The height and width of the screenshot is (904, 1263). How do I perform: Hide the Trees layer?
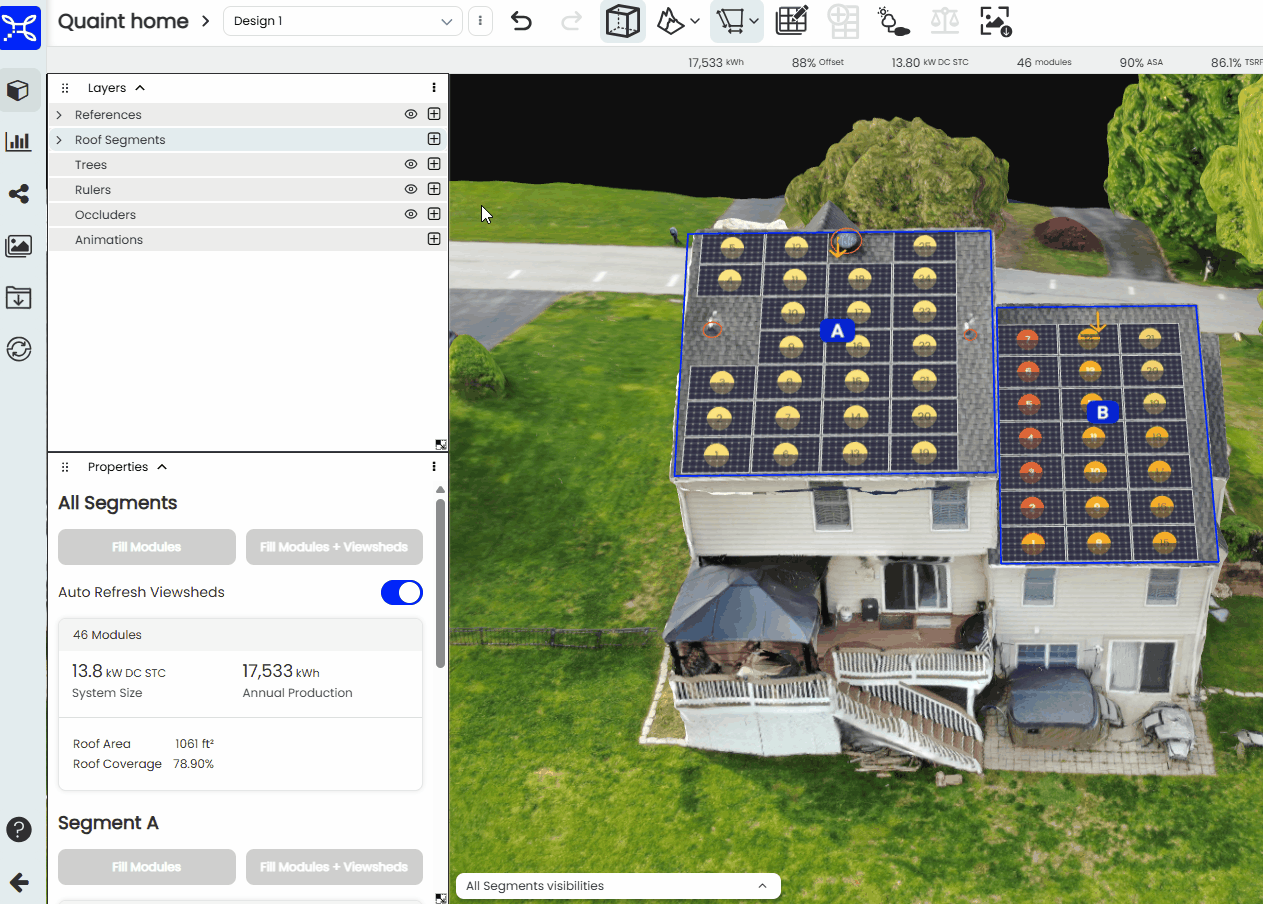[x=410, y=164]
